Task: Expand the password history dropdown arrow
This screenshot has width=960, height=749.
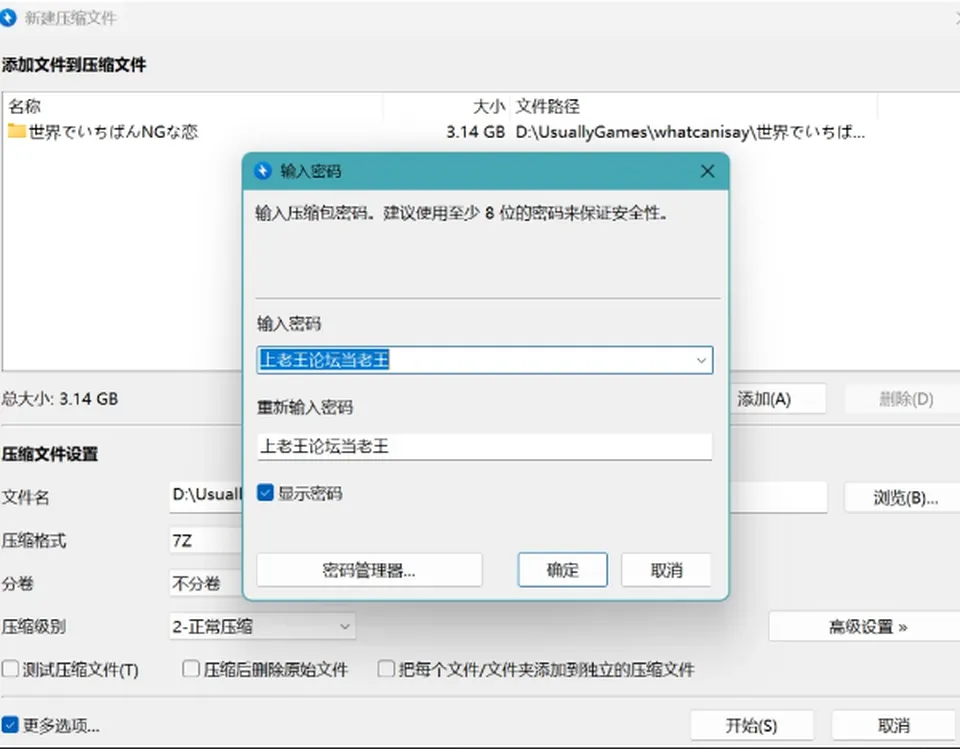Action: (702, 360)
